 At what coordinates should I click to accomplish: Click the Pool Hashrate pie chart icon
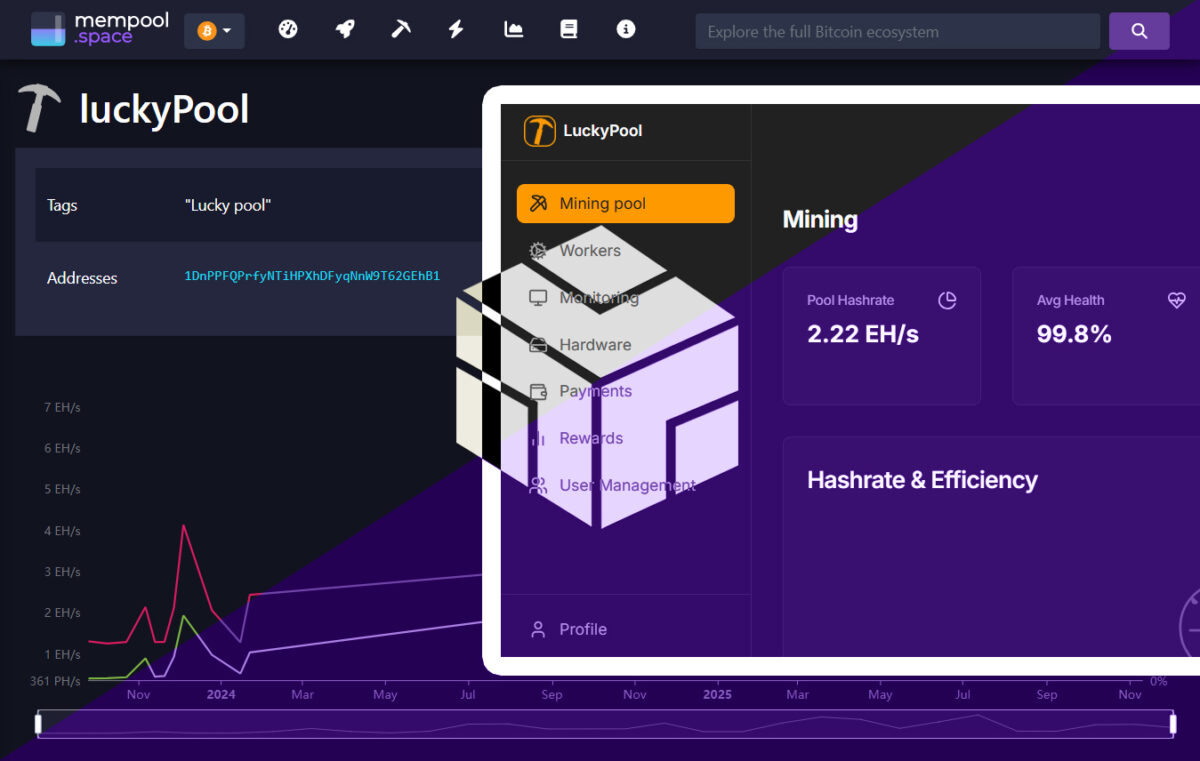coord(947,300)
